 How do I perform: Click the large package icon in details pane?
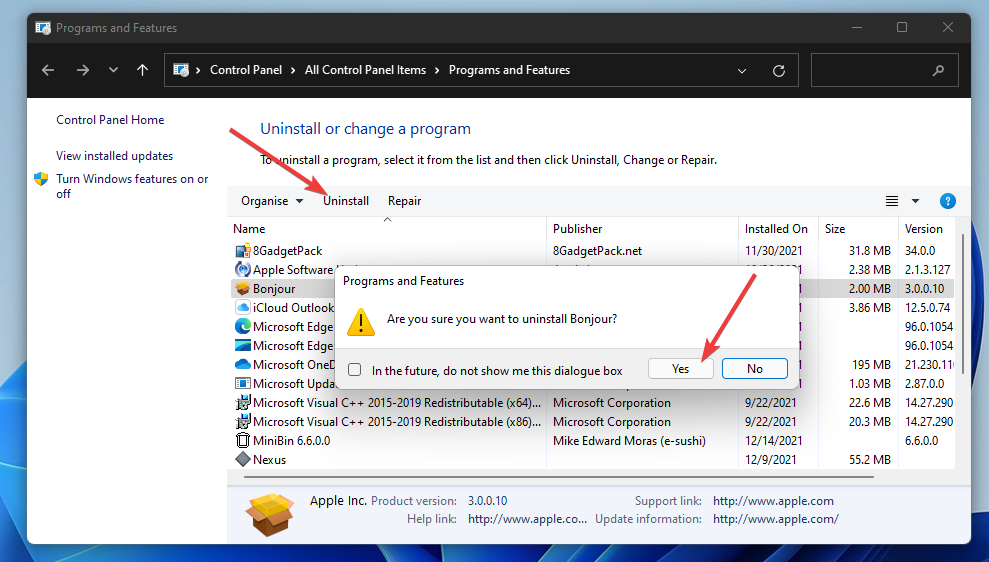pyautogui.click(x=270, y=513)
